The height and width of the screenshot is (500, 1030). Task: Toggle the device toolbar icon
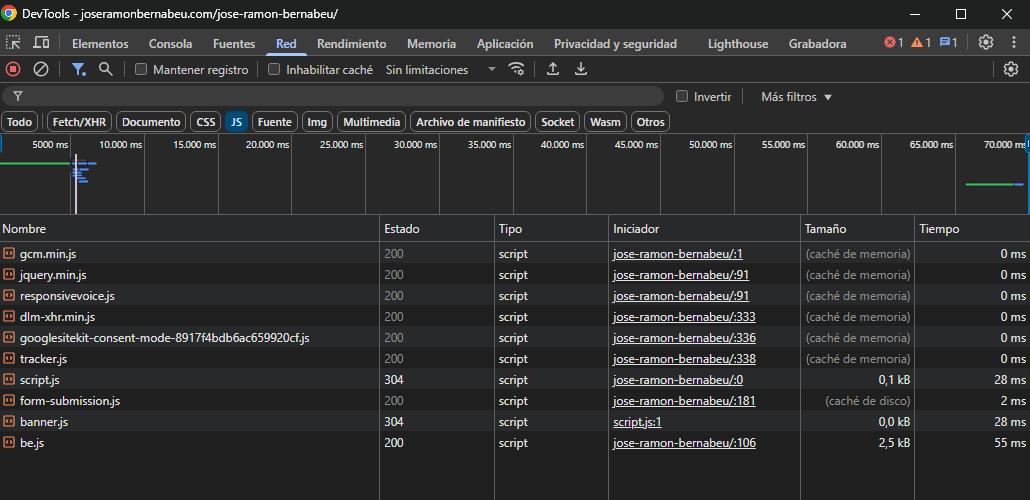click(41, 43)
